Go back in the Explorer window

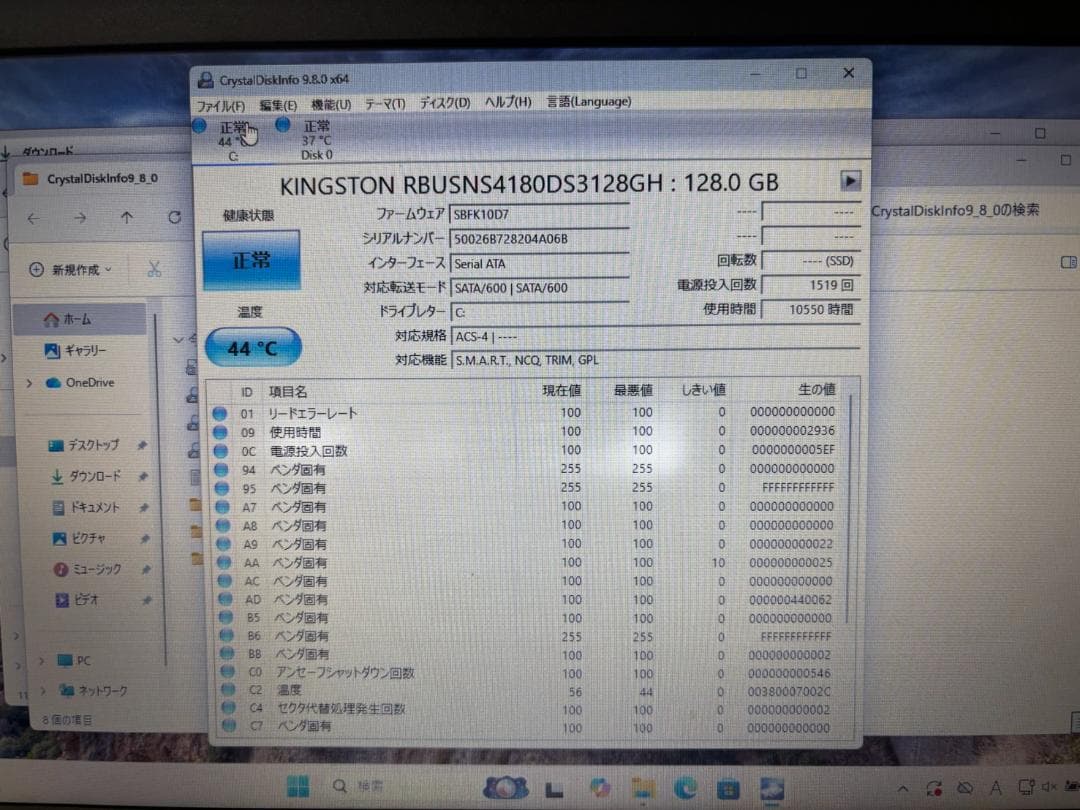coord(34,218)
